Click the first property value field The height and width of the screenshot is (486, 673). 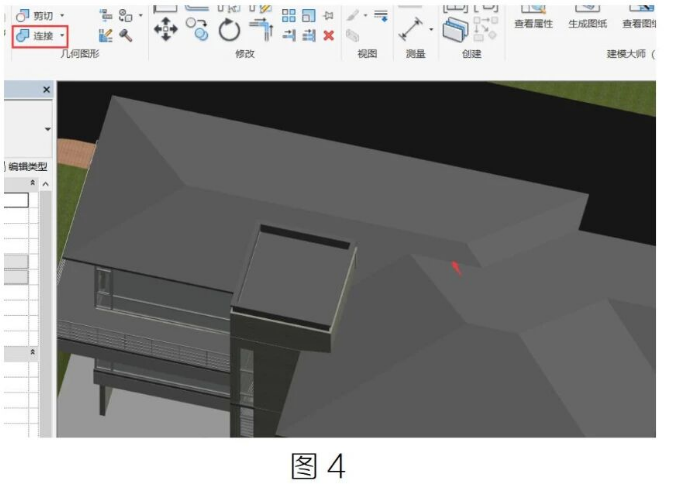click(16, 200)
